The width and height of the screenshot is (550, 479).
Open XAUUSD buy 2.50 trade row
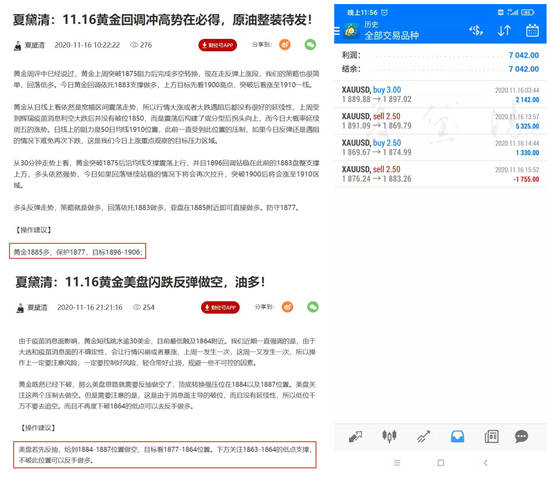pyautogui.click(x=440, y=147)
